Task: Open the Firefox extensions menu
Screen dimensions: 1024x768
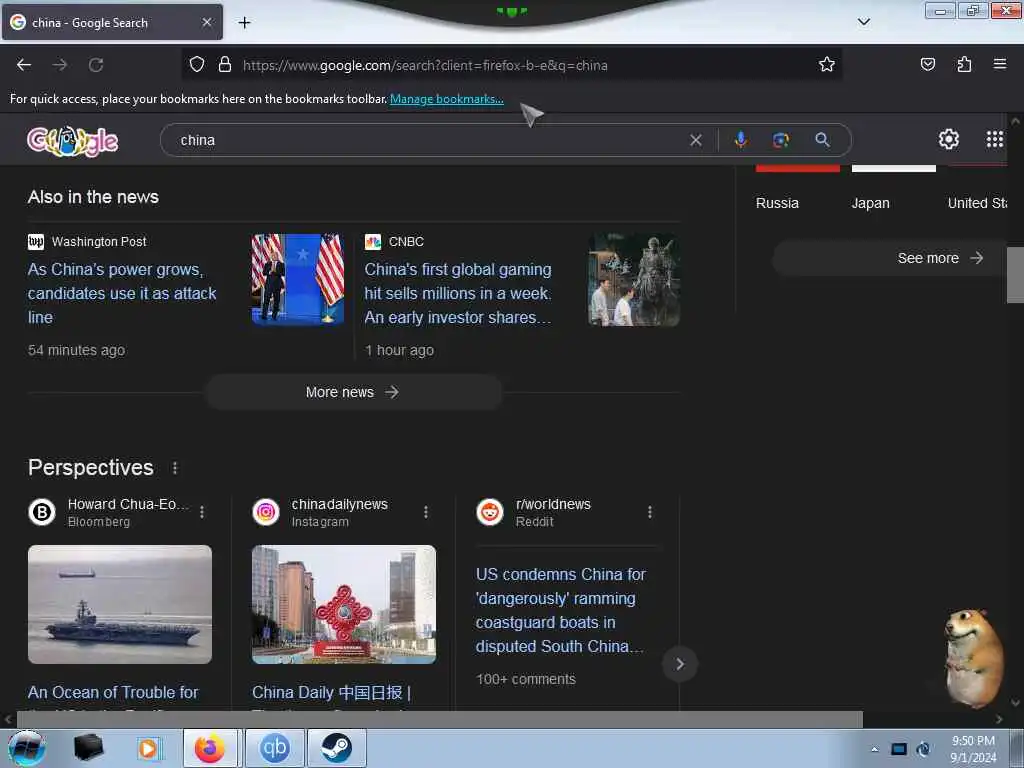Action: [964, 64]
